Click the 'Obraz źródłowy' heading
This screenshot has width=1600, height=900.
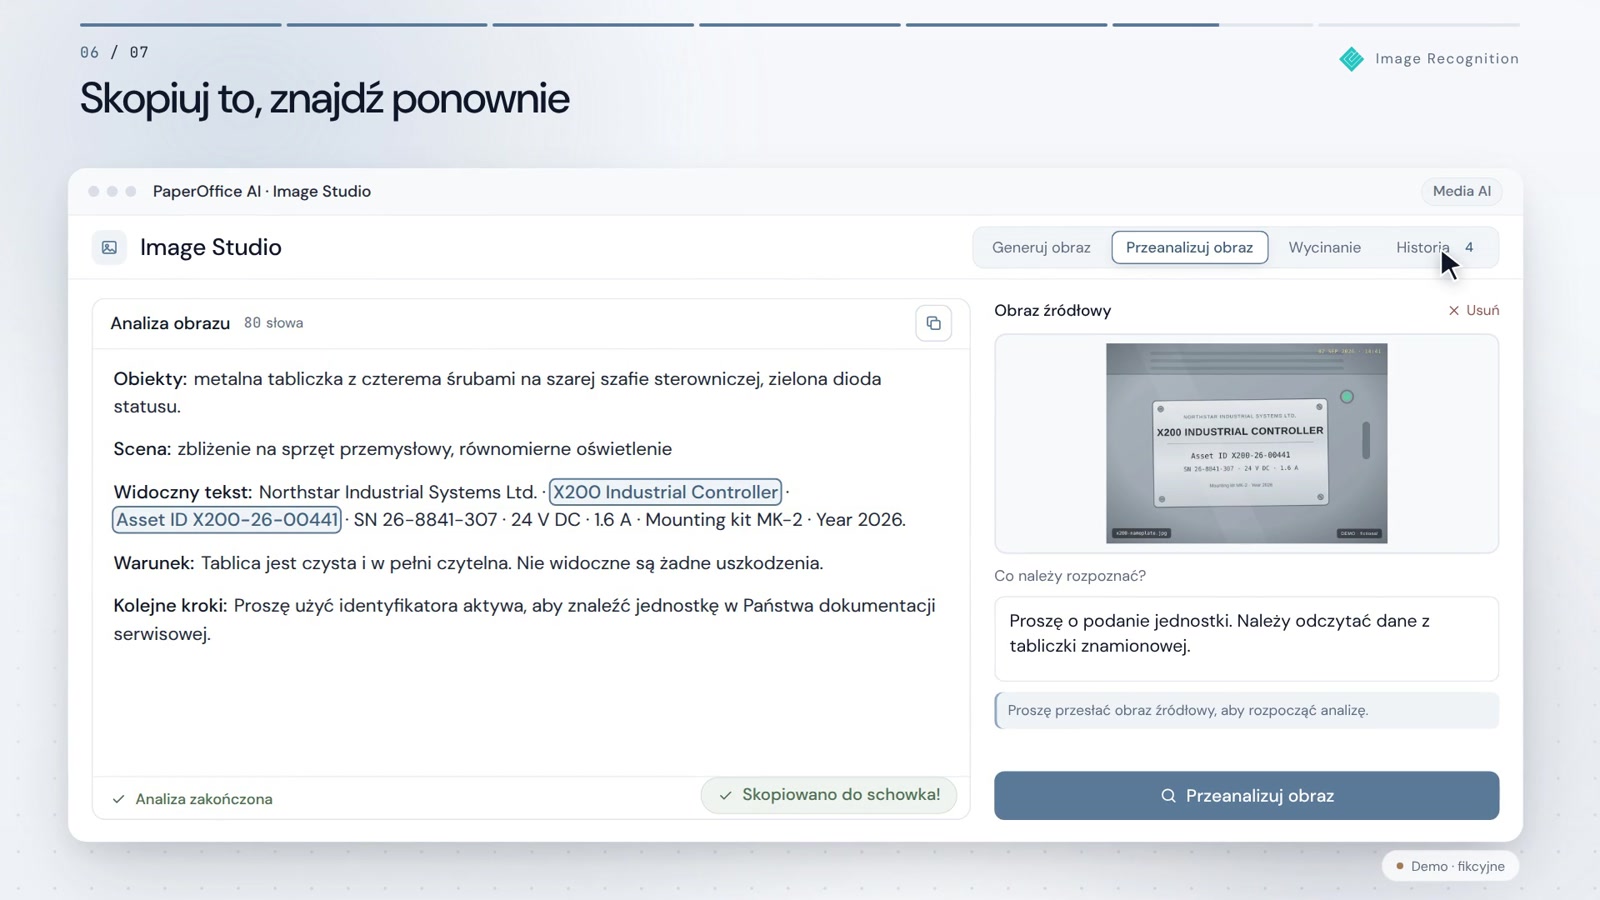coord(1052,311)
